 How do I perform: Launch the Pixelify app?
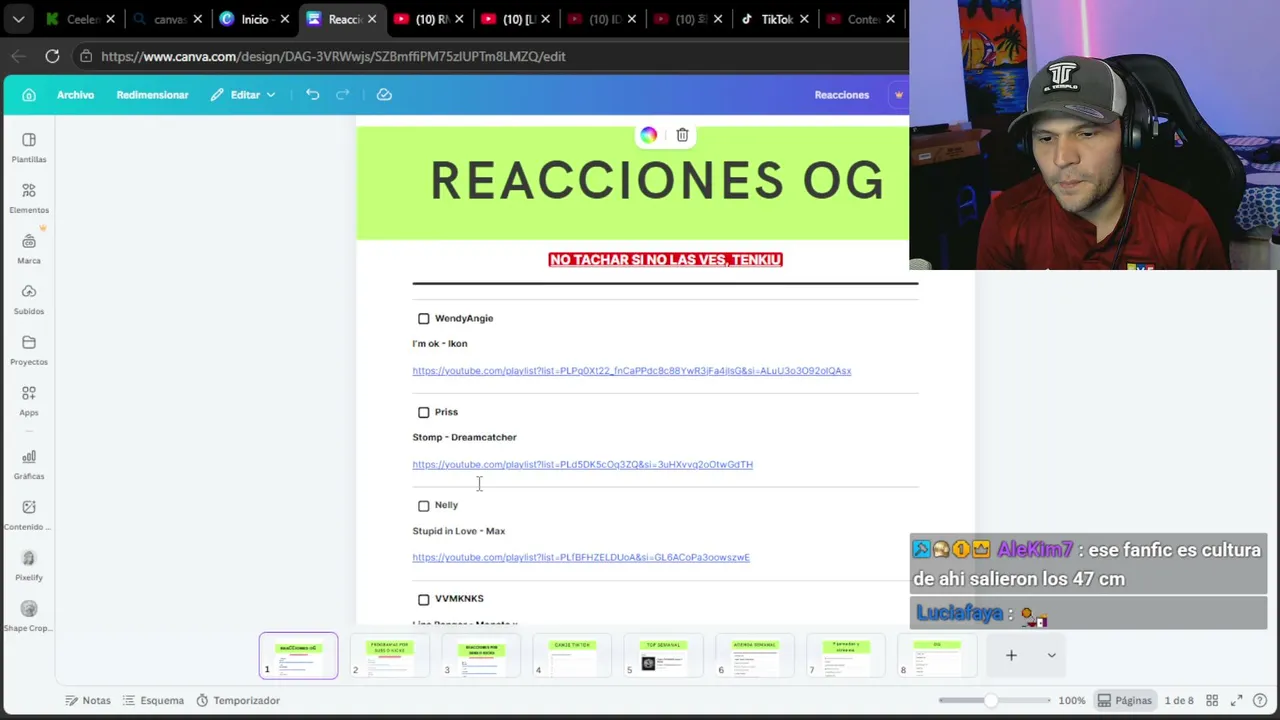pyautogui.click(x=29, y=566)
